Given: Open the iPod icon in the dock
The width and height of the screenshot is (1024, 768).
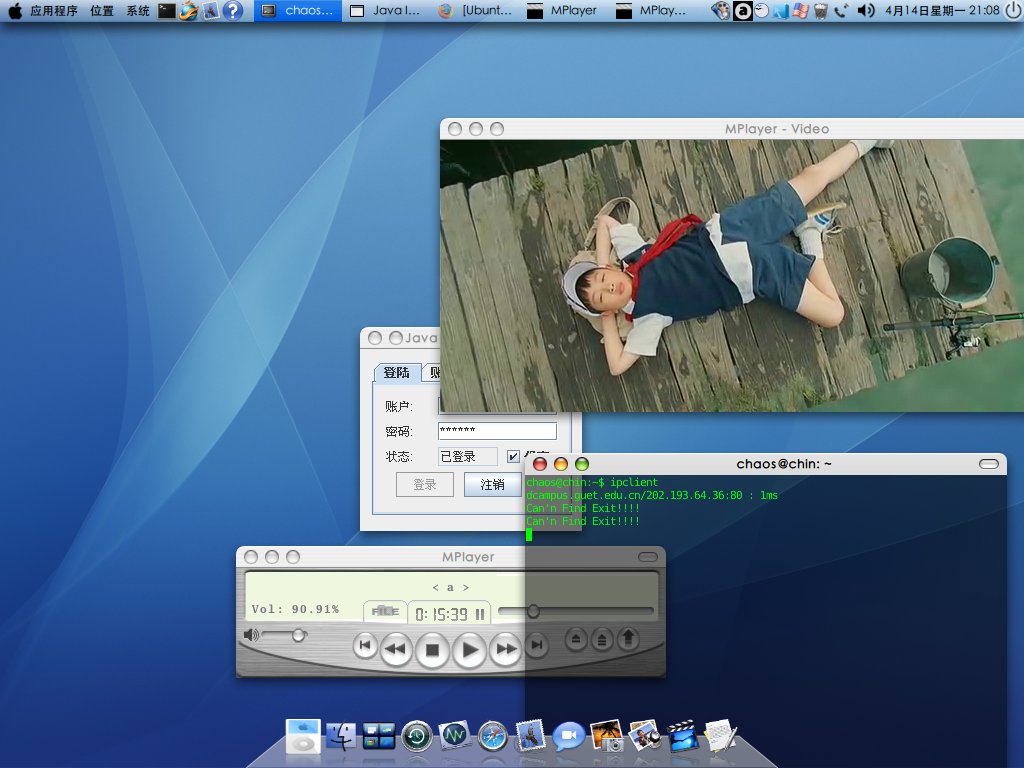Looking at the screenshot, I should pyautogui.click(x=303, y=736).
